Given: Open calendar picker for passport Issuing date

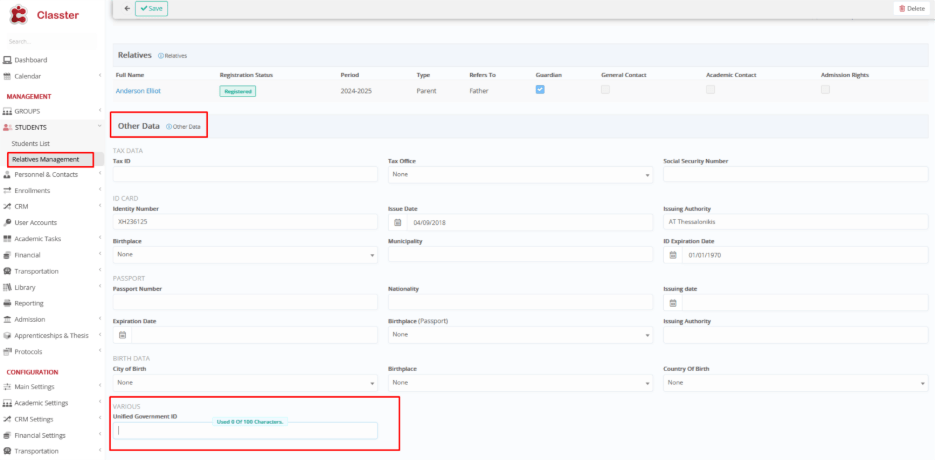Looking at the screenshot, I should click(673, 302).
